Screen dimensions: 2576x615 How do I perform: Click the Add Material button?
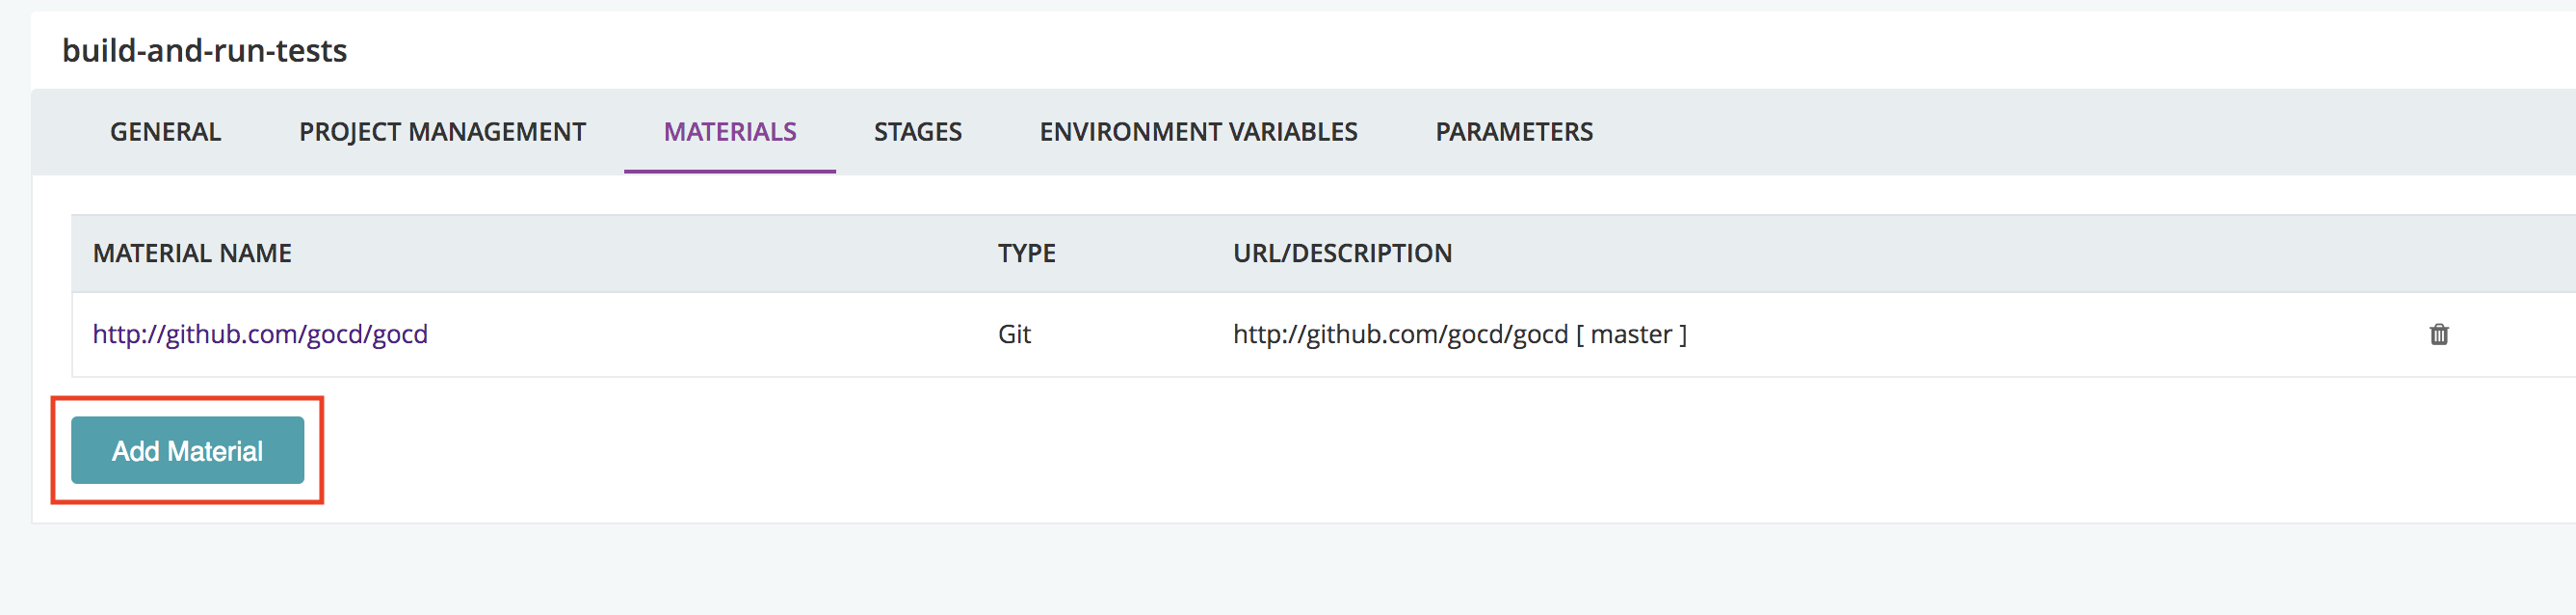(x=187, y=450)
